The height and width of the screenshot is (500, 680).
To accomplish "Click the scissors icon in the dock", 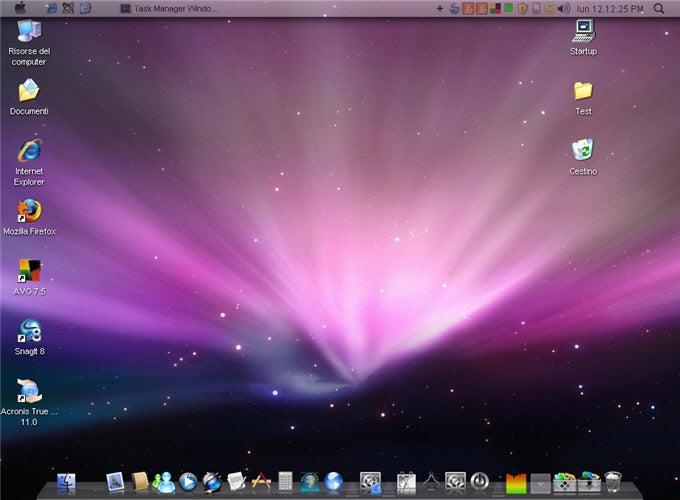I will (x=406, y=482).
